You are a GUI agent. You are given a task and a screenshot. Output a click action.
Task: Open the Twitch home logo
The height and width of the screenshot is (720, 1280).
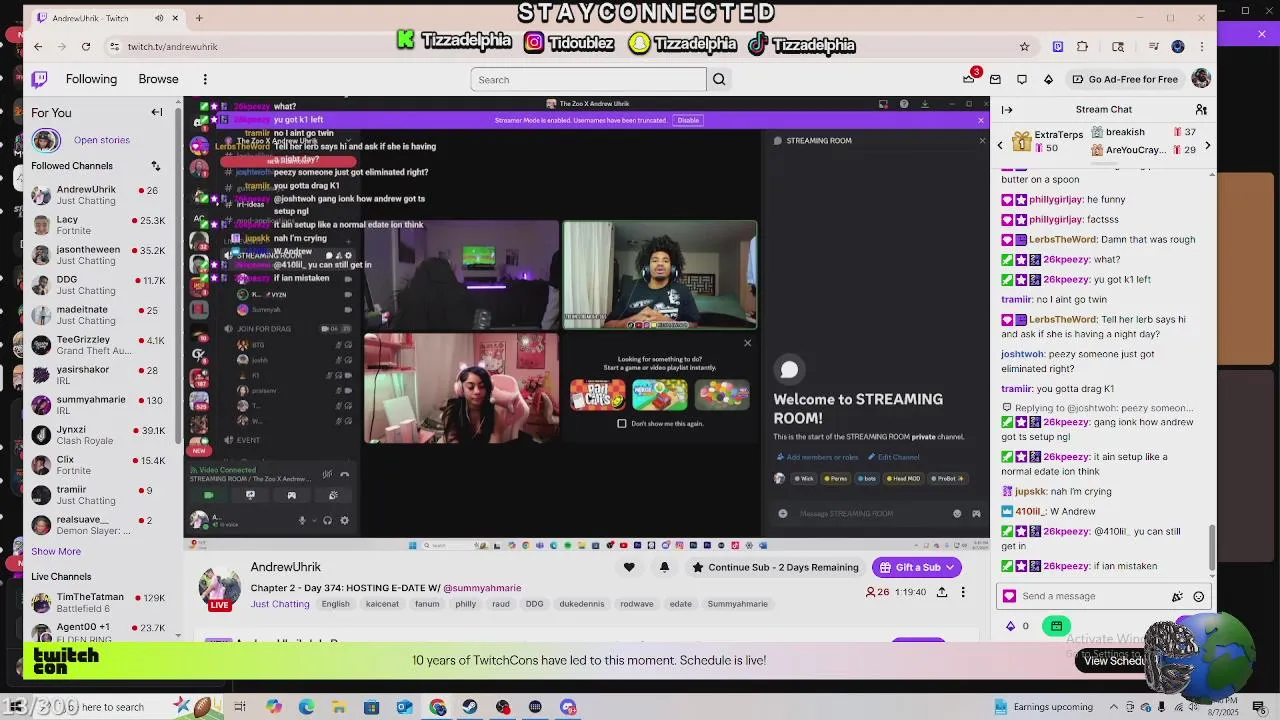coord(39,79)
